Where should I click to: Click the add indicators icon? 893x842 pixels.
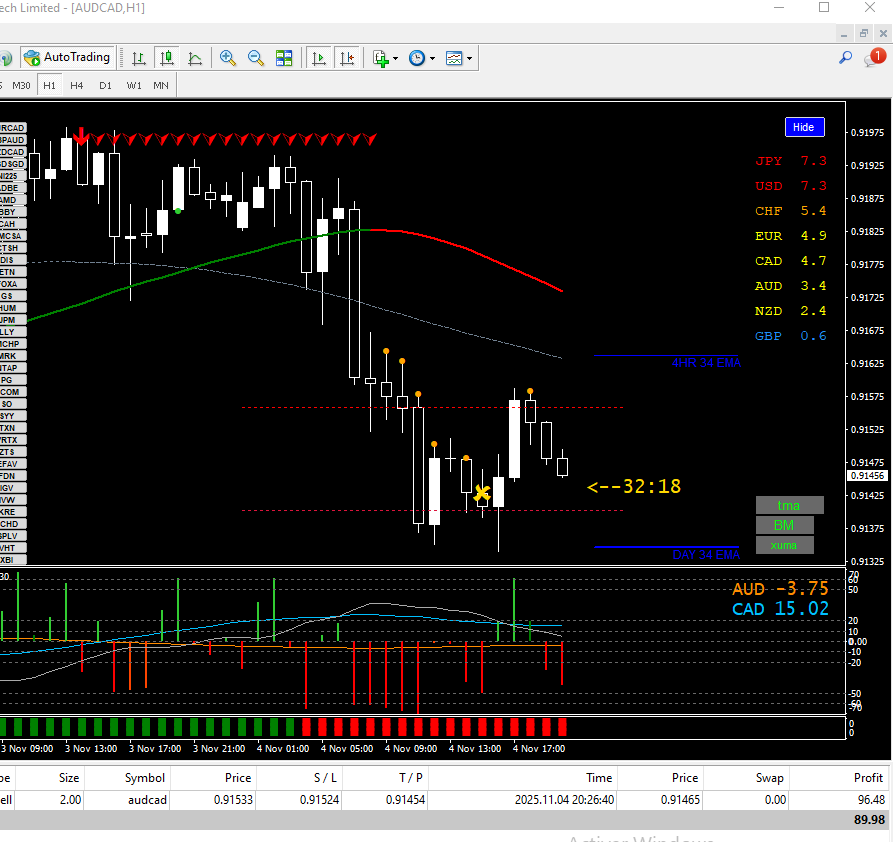[x=380, y=58]
